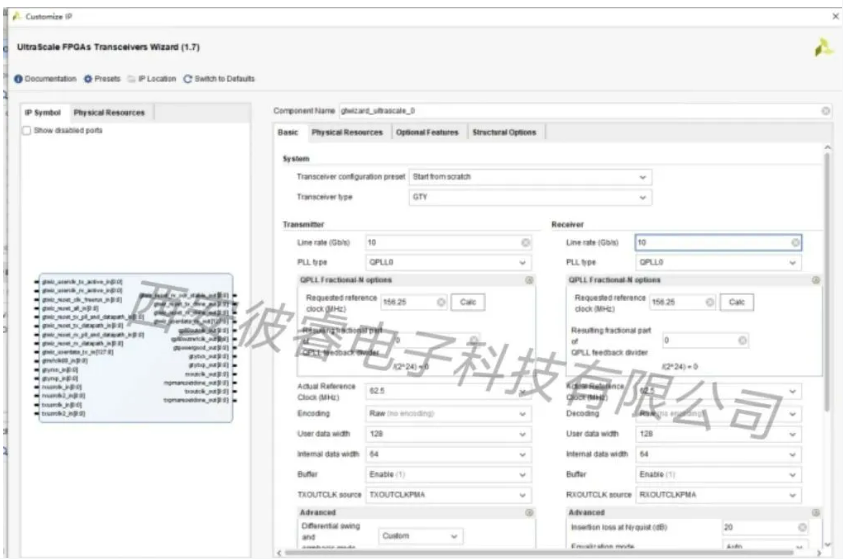The width and height of the screenshot is (843, 559).
Task: Open the Structural Options tab
Action: 504,132
